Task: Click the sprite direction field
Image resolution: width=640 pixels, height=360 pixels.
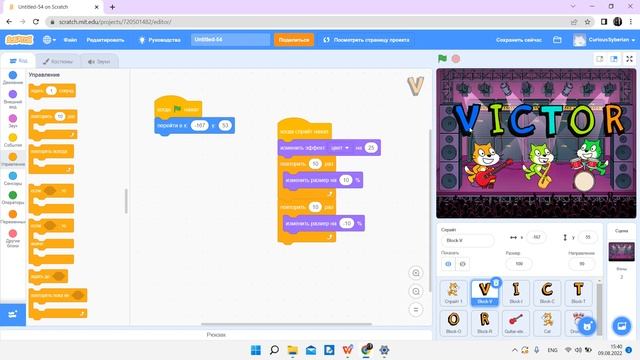Action: pyautogui.click(x=582, y=264)
